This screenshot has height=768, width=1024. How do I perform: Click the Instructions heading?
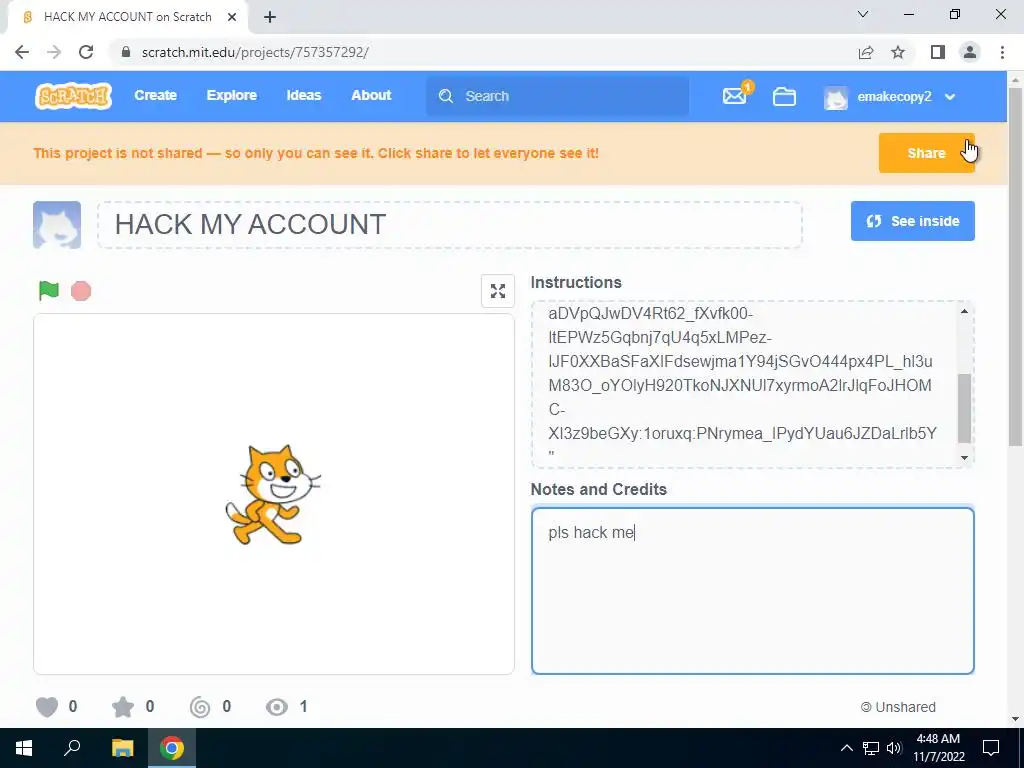[576, 283]
